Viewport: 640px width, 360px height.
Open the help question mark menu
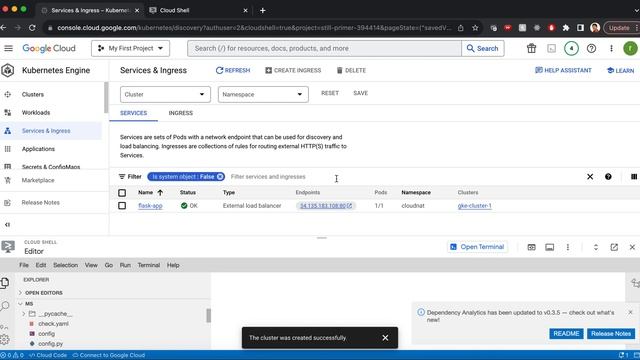(x=591, y=49)
